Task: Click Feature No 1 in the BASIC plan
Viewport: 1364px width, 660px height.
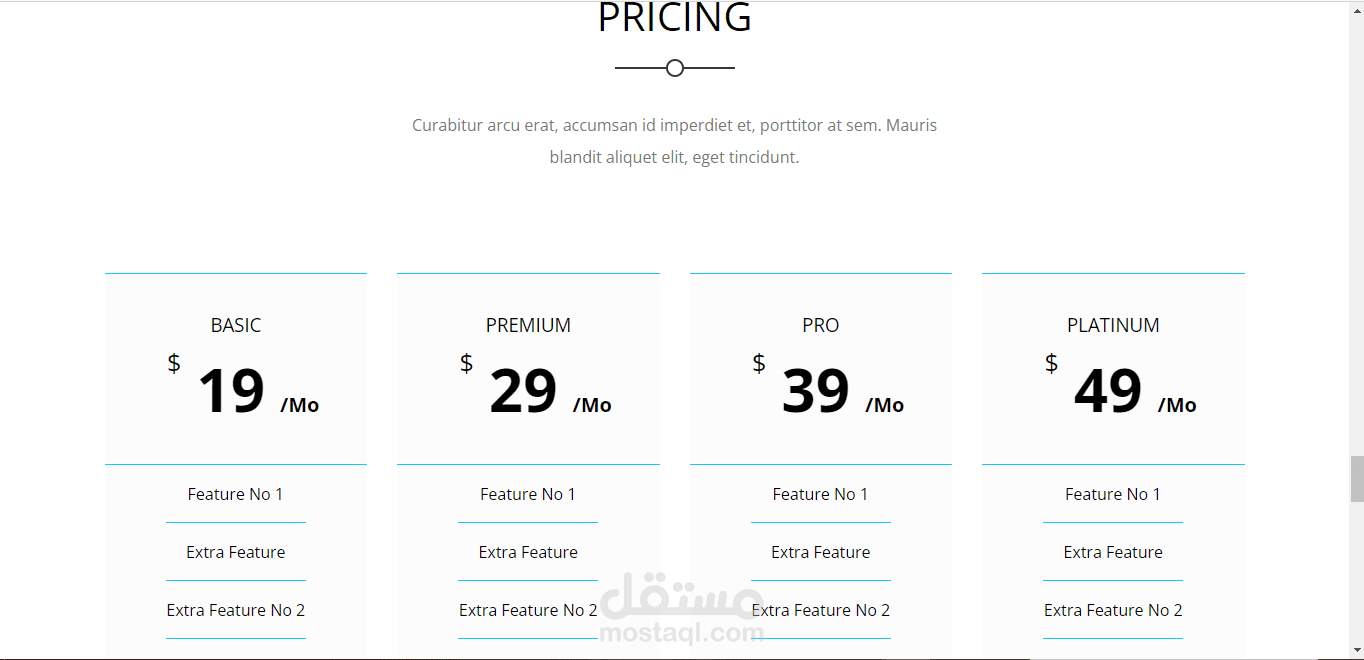Action: point(236,494)
